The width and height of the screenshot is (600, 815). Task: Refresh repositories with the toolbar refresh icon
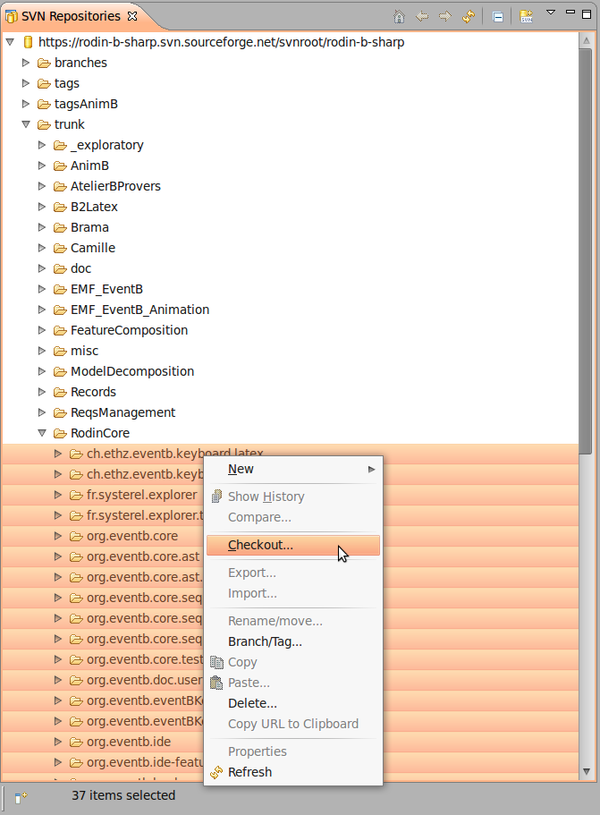click(x=468, y=17)
